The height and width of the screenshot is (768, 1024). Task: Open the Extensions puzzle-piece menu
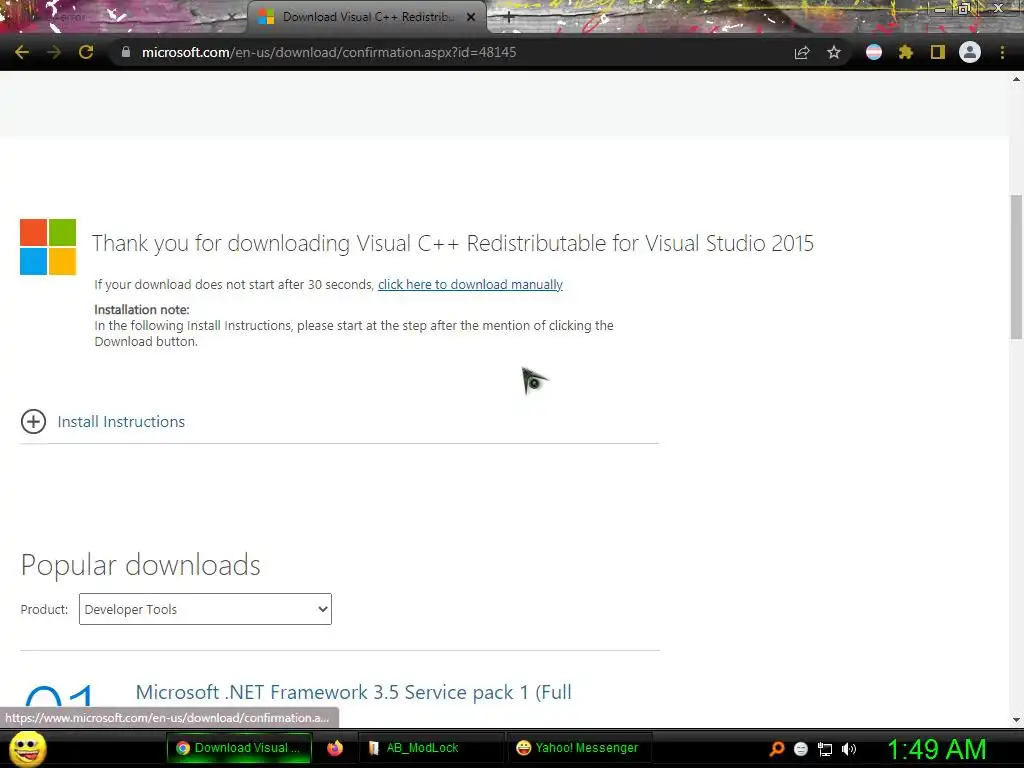pyautogui.click(x=905, y=52)
